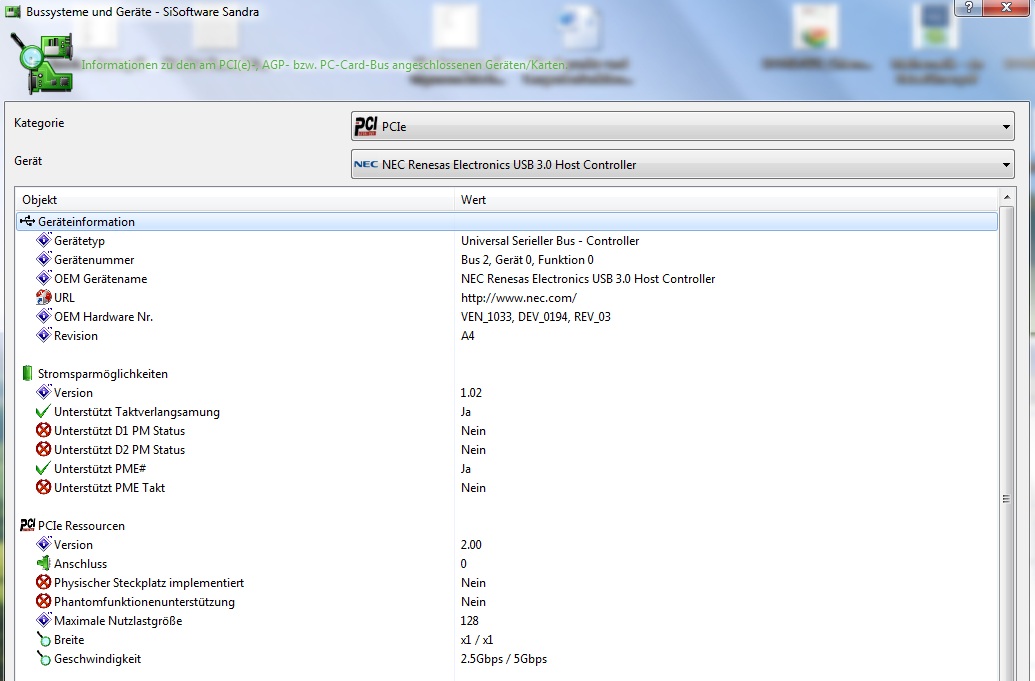
Task: Click green checkmark beside Unterstützt Taktverlangsamung
Action: click(x=43, y=412)
